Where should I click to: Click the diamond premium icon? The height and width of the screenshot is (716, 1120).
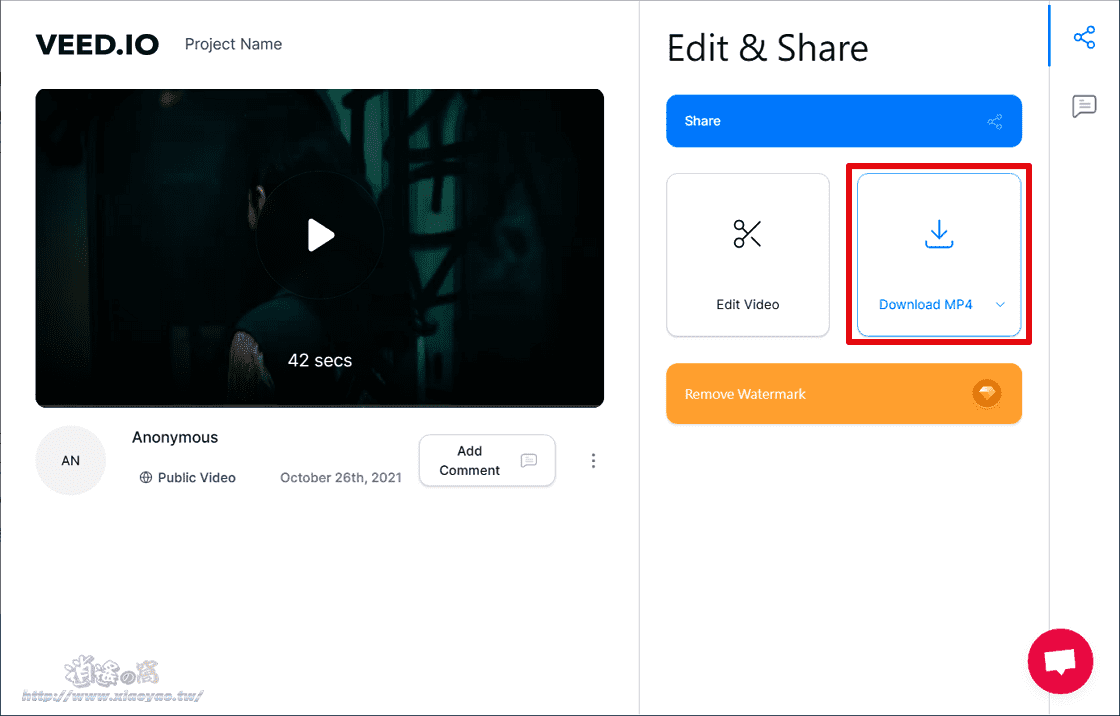[x=987, y=394]
